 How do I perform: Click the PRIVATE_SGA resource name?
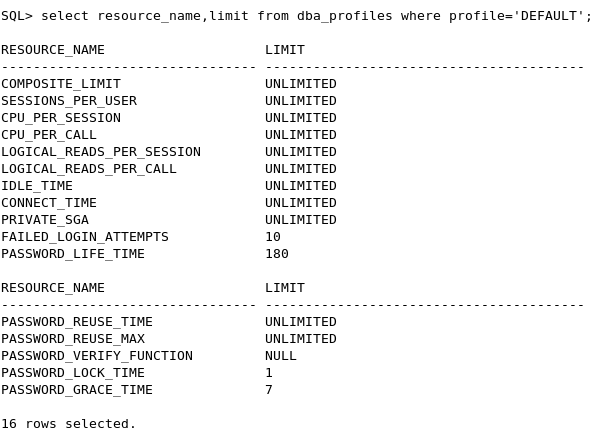point(45,220)
